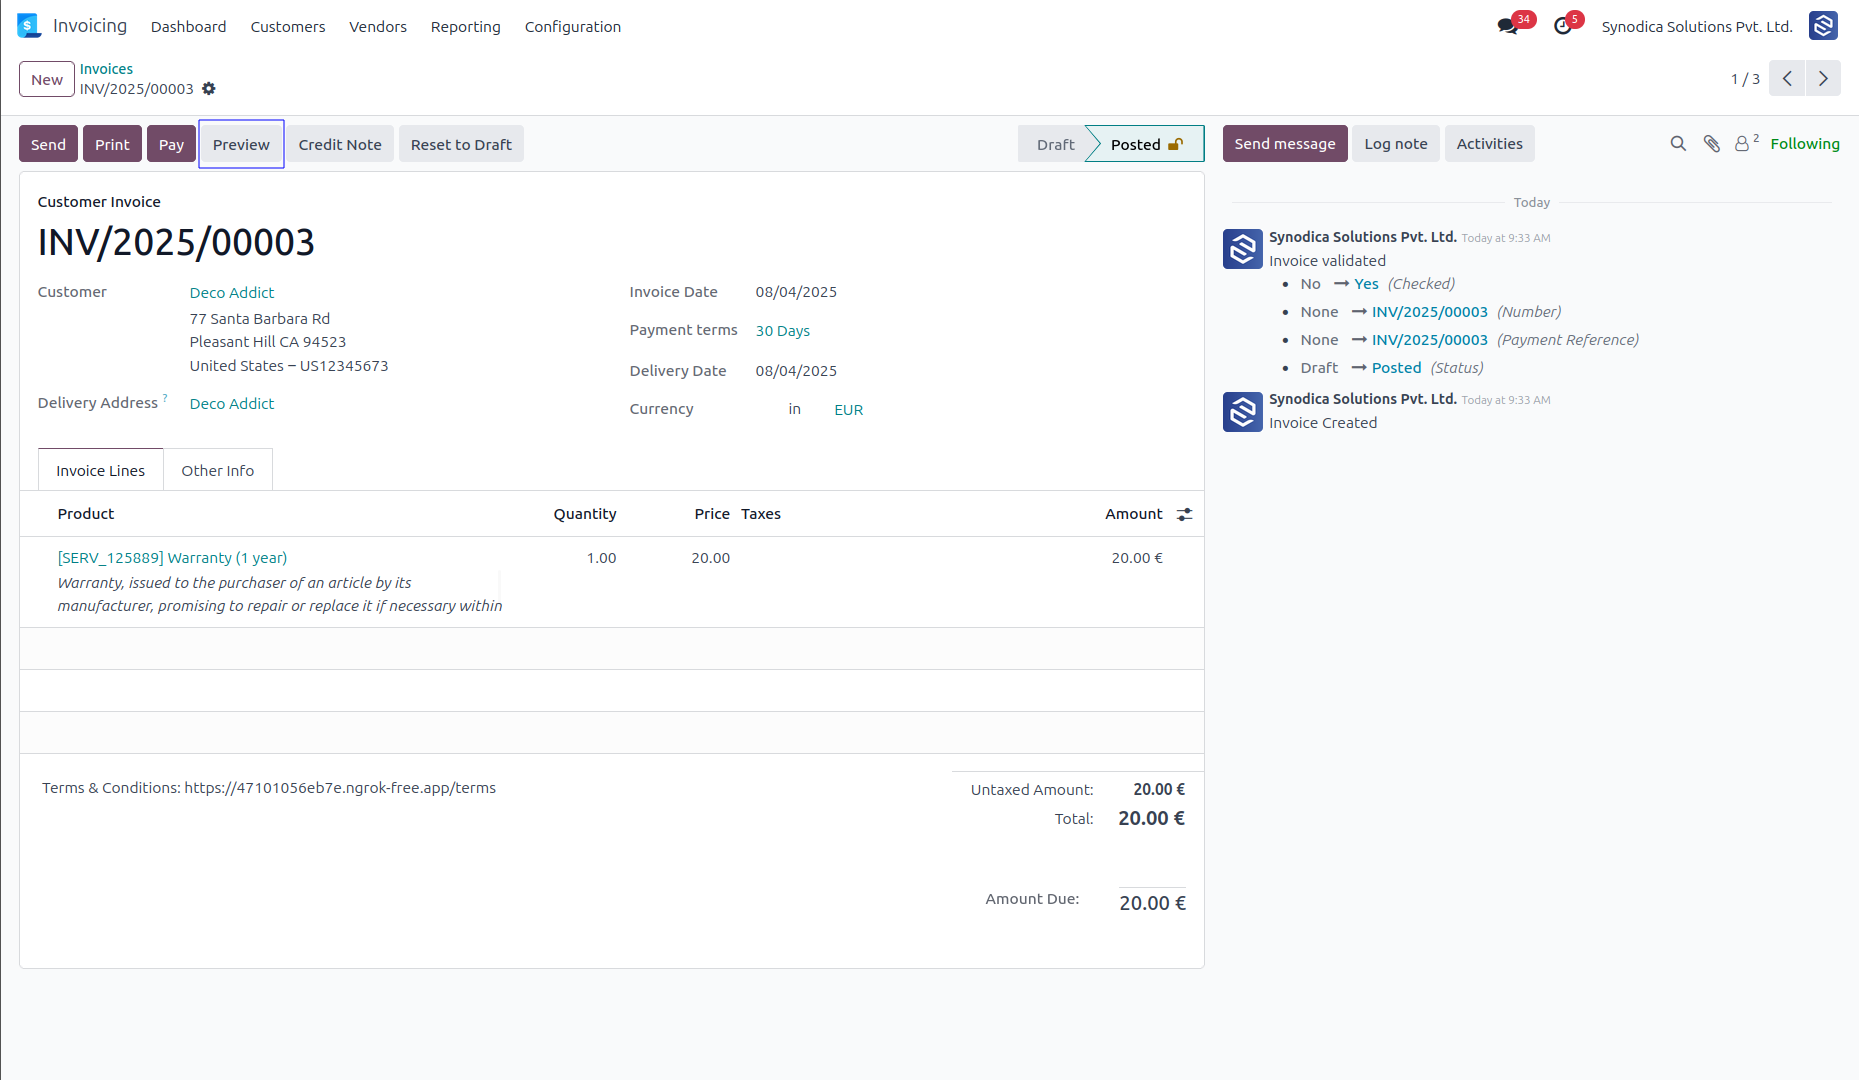Open column settings icon next to Amount

[x=1184, y=514]
